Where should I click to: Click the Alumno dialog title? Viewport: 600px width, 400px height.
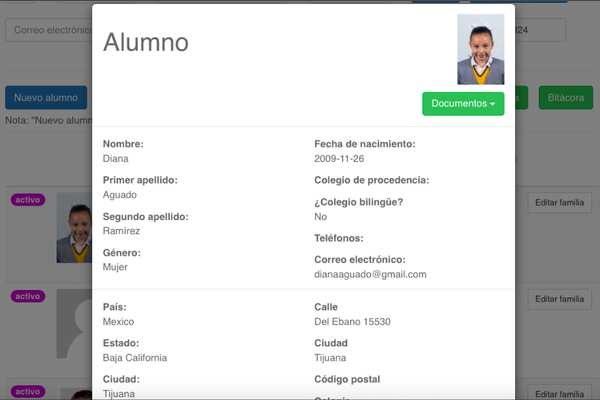tap(146, 42)
